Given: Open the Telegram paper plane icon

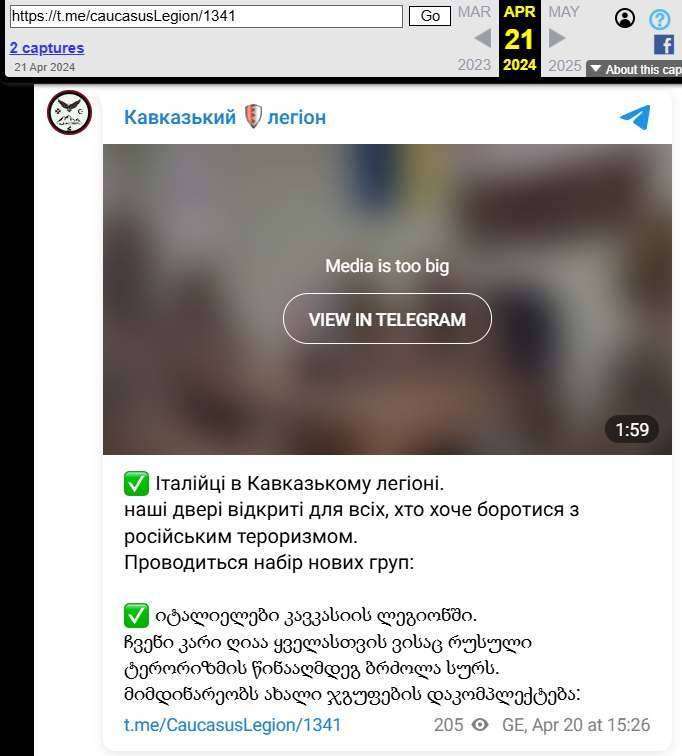Looking at the screenshot, I should [635, 117].
